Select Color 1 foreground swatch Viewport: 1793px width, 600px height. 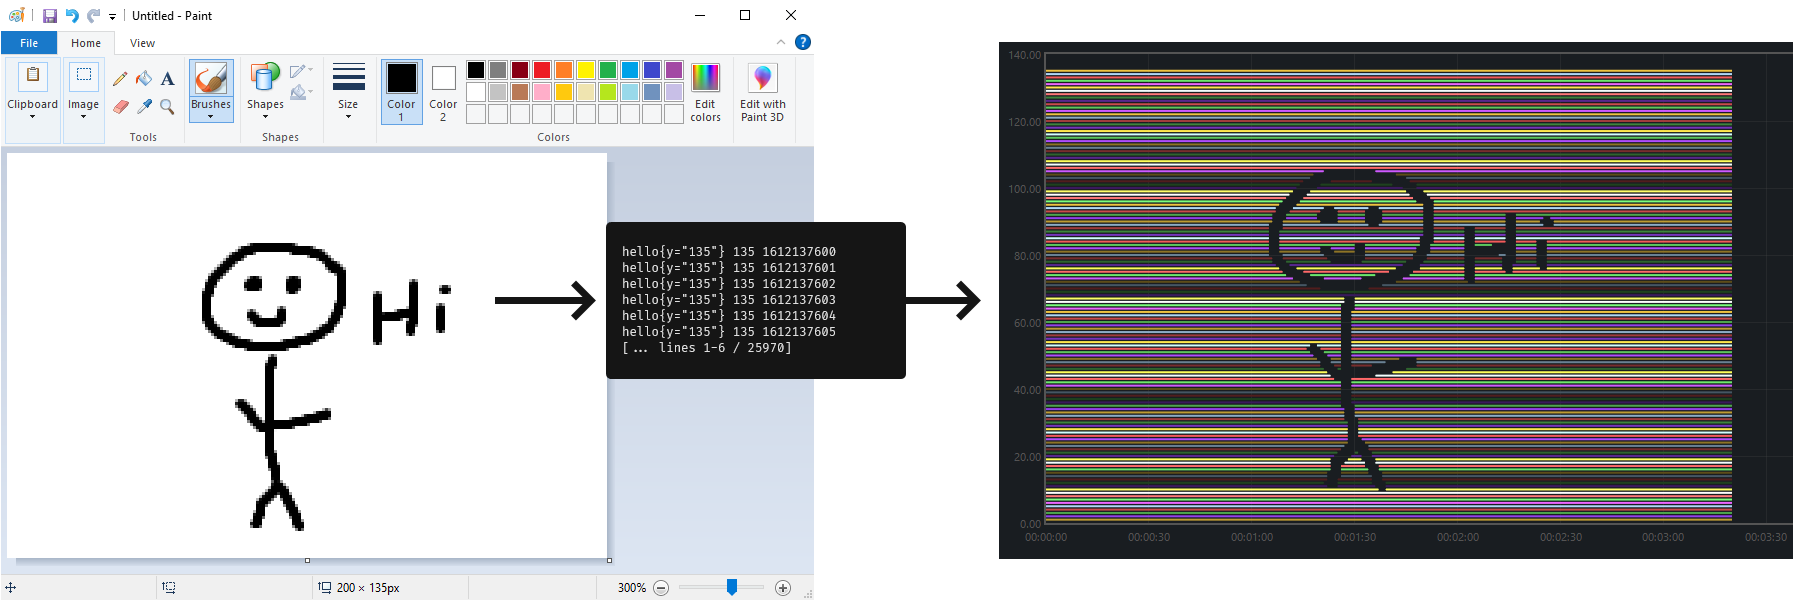pyautogui.click(x=402, y=92)
